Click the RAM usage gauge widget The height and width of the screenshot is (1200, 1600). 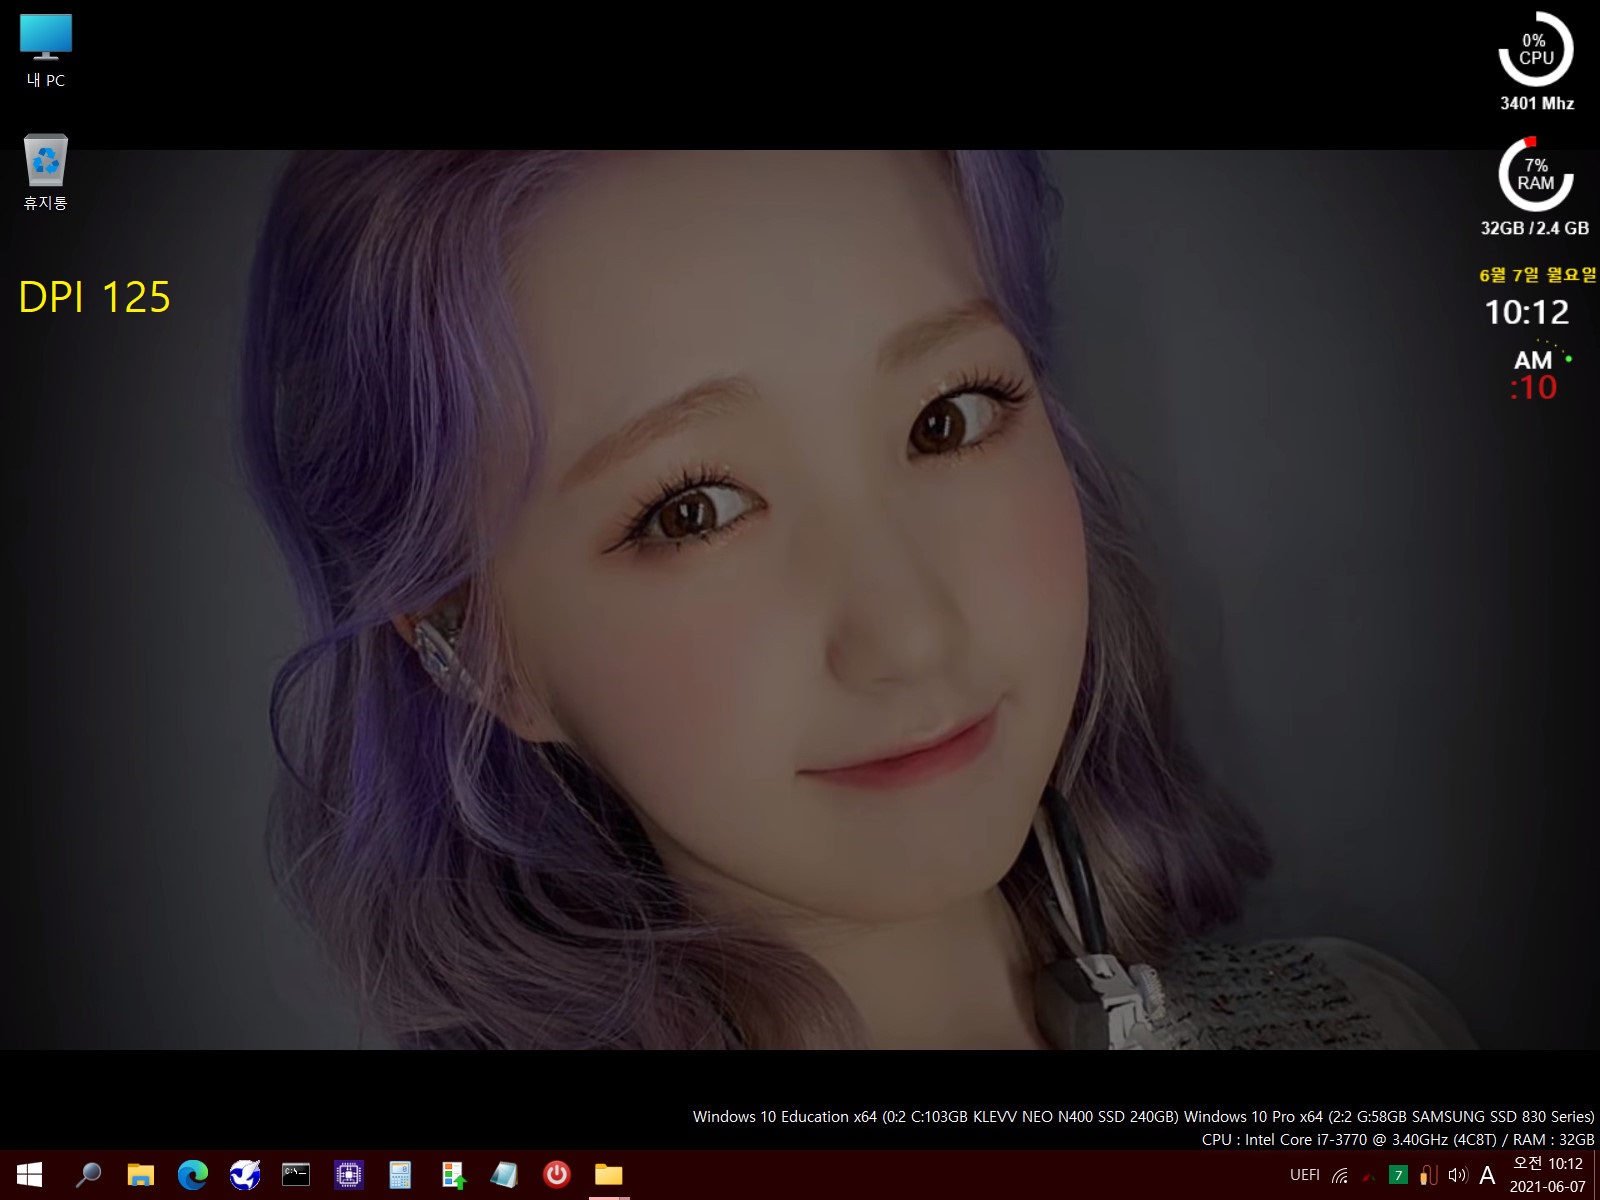(x=1536, y=174)
